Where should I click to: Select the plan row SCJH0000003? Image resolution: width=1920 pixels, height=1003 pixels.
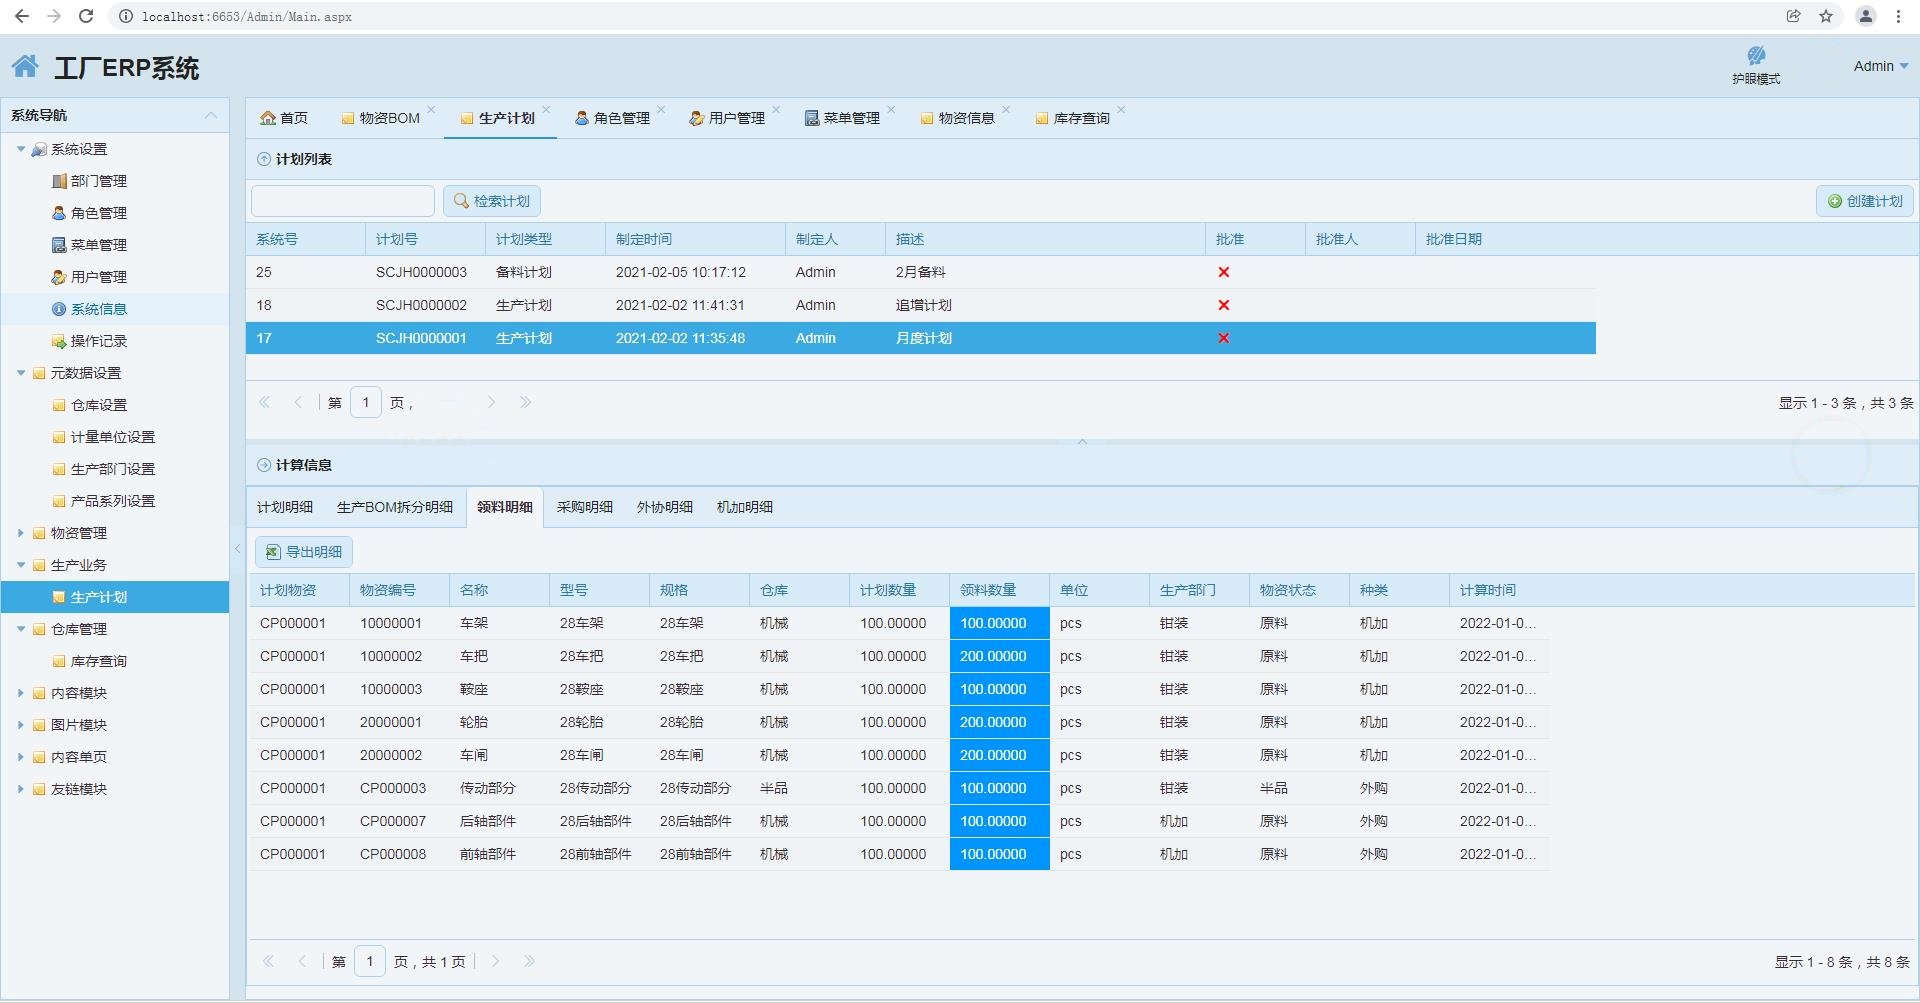pos(921,272)
